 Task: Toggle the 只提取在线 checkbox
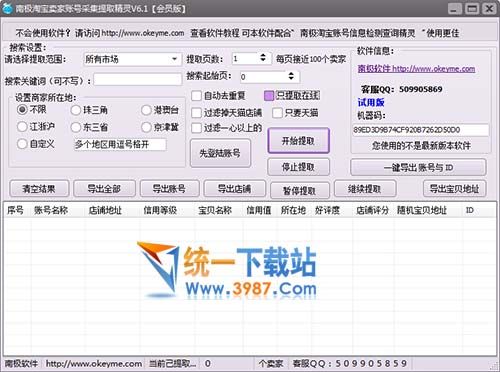pos(269,96)
